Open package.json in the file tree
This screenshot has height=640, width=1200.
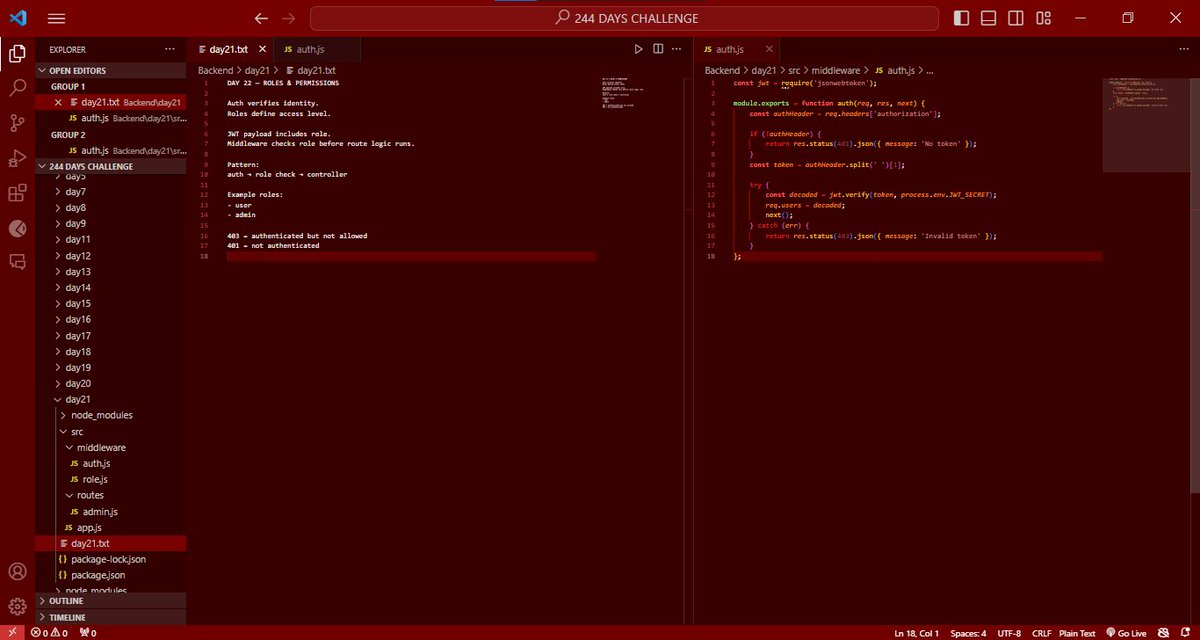[111, 575]
